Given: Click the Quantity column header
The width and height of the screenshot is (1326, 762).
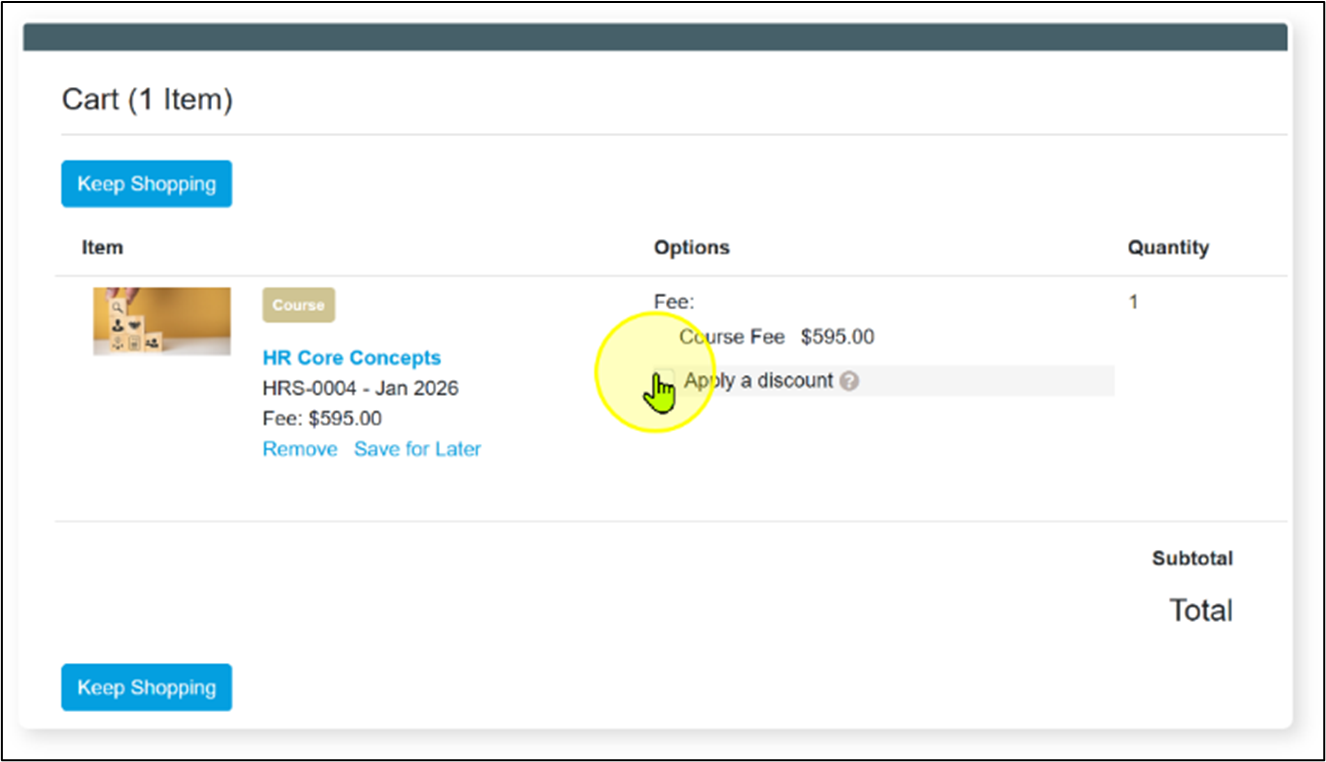Looking at the screenshot, I should point(1168,247).
